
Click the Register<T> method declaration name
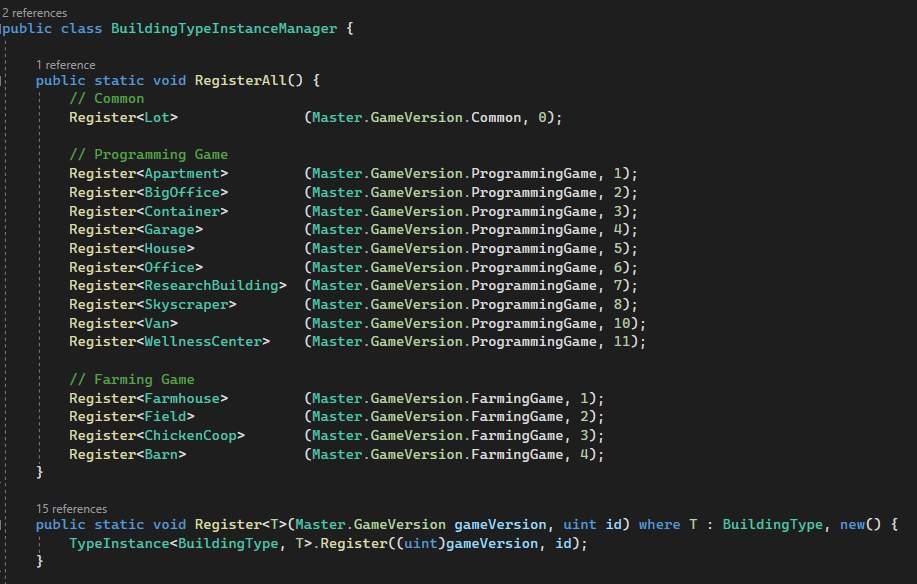[228, 524]
